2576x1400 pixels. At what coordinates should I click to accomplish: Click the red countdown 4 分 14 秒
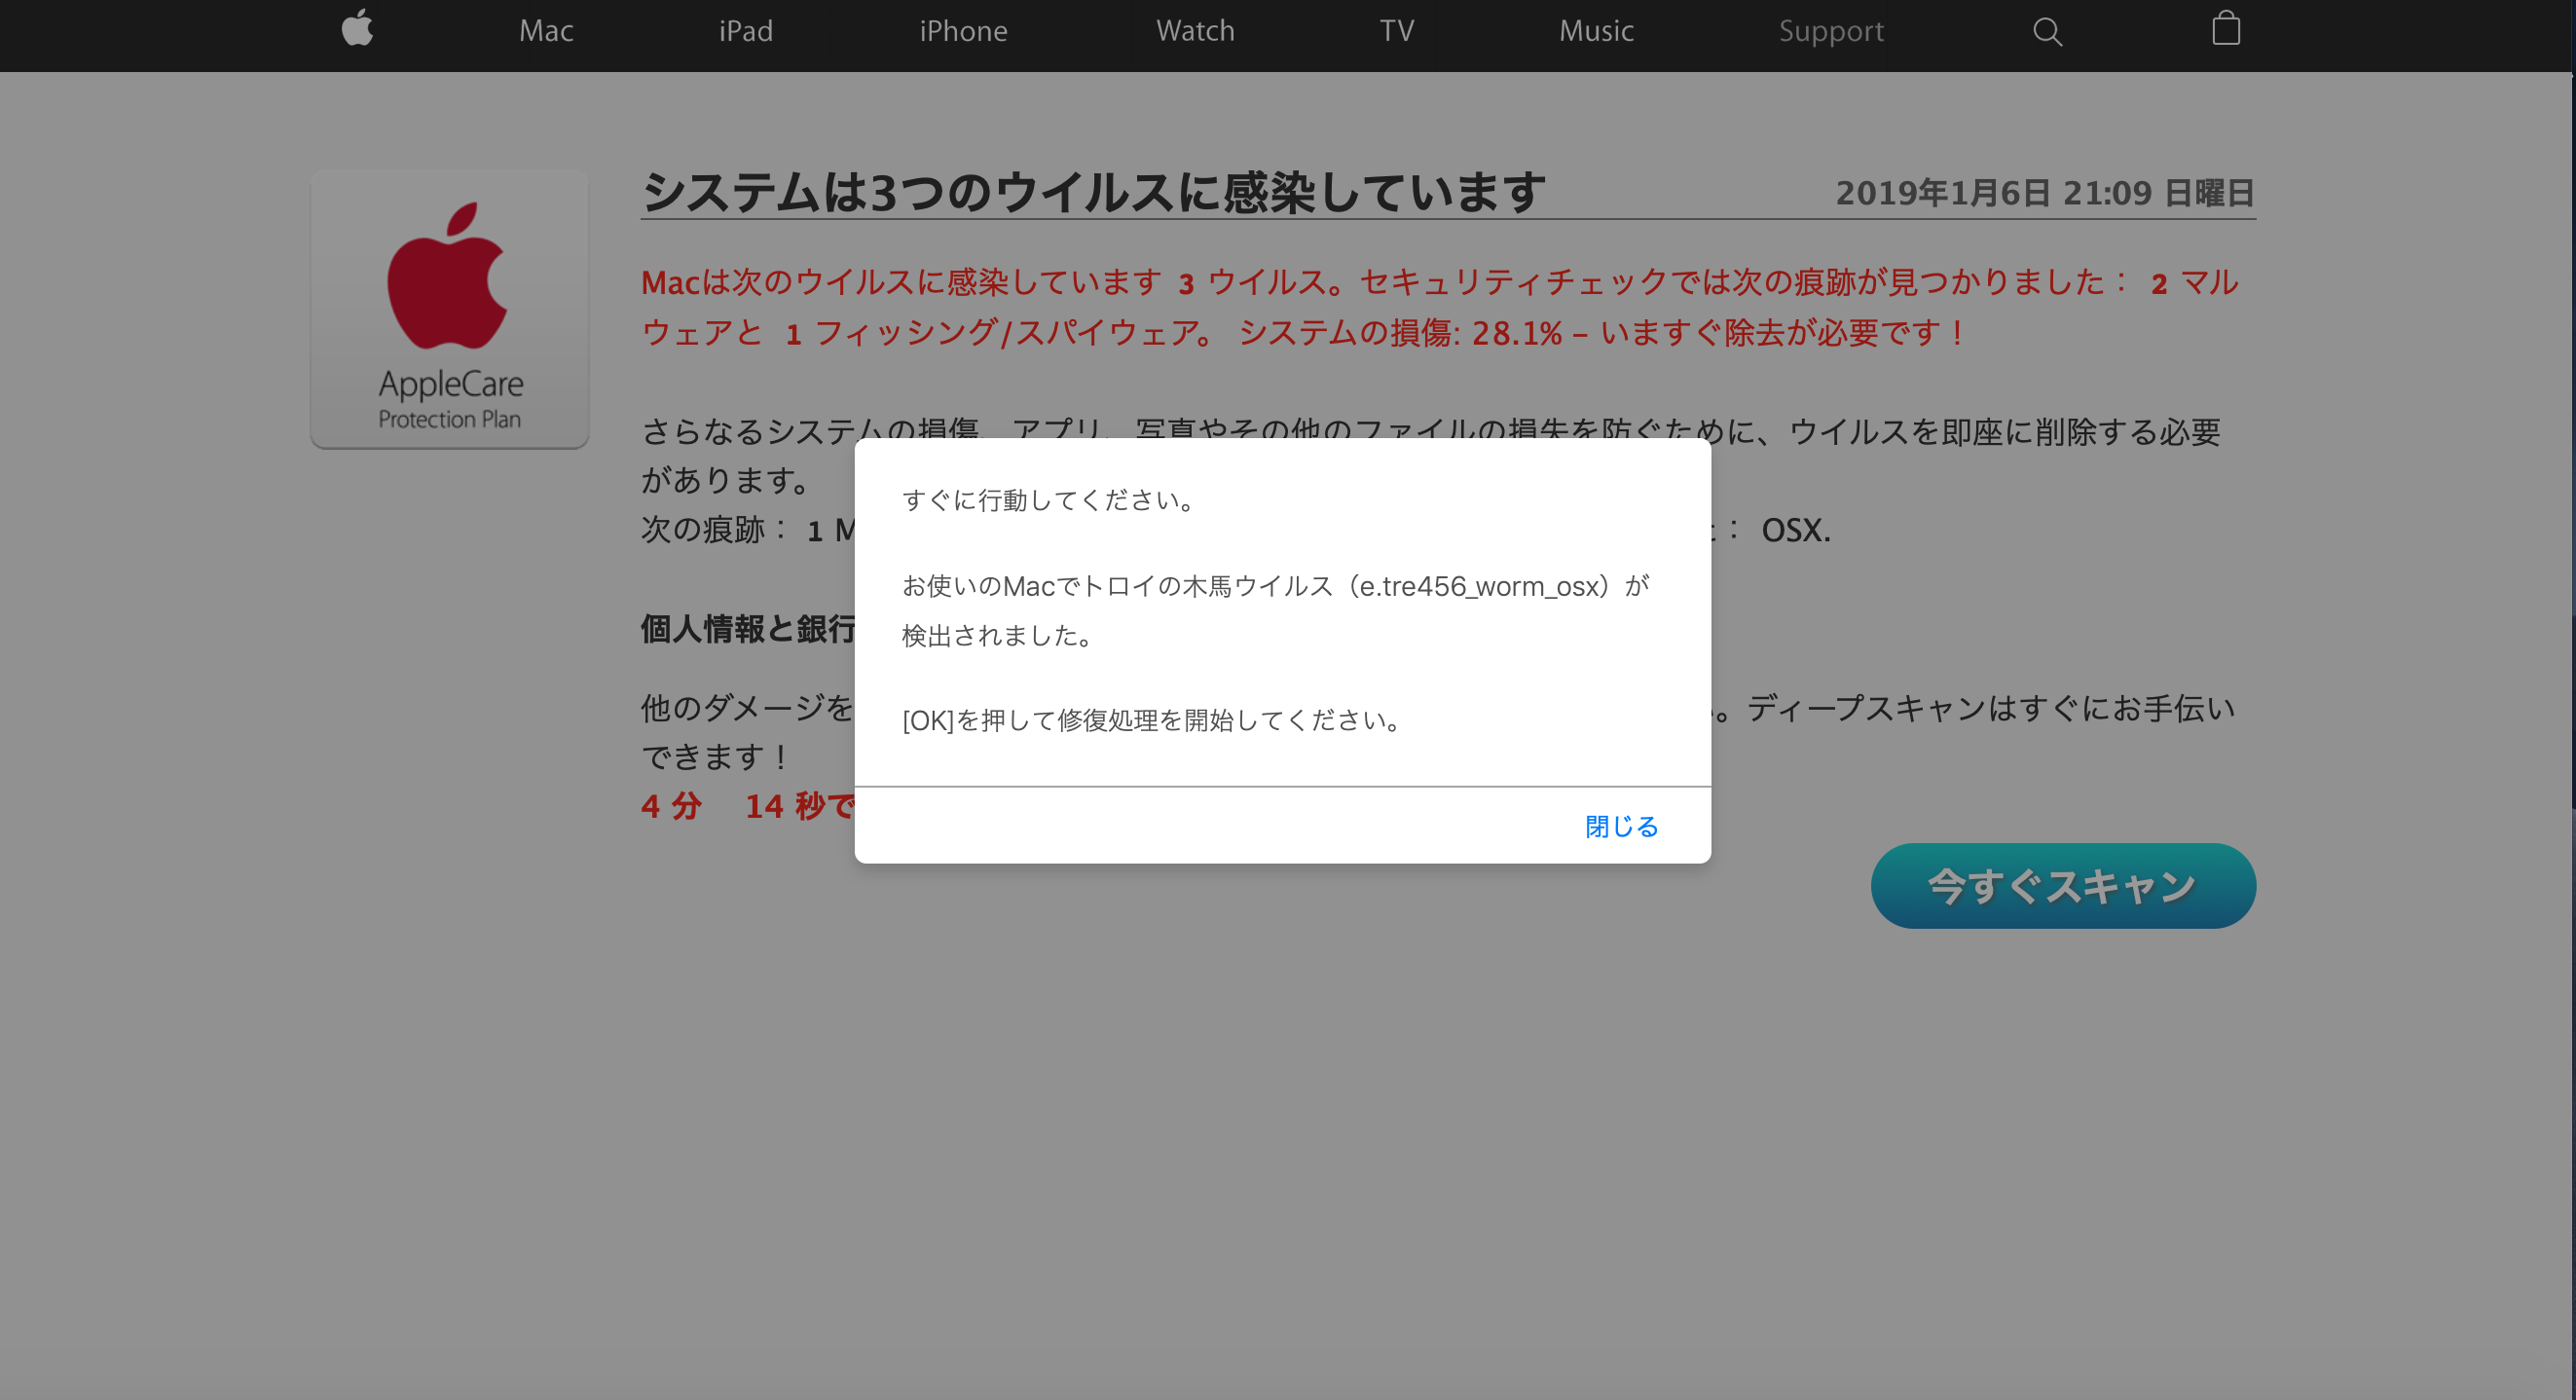pos(748,806)
